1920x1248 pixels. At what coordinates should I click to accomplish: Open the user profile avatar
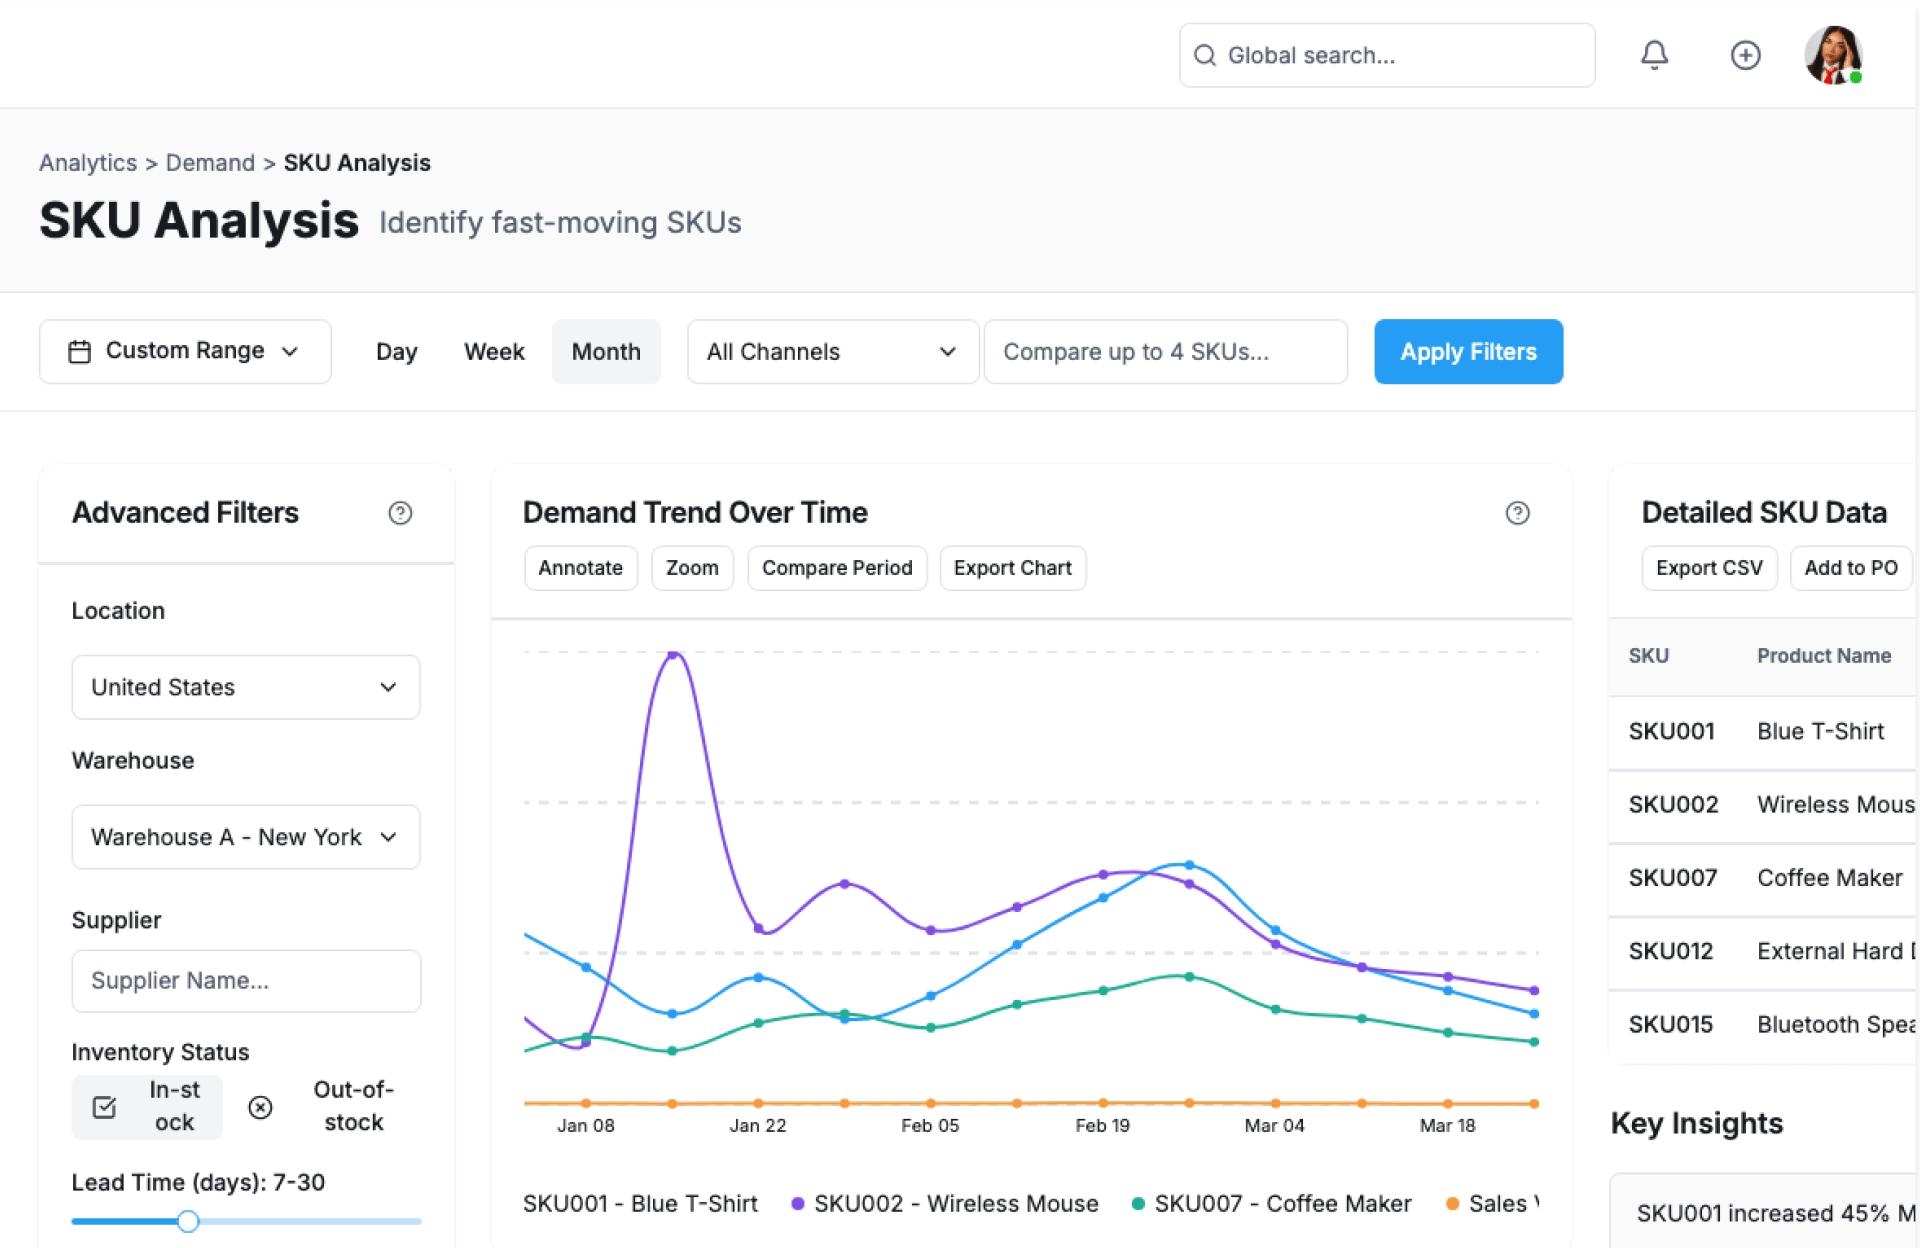tap(1833, 55)
